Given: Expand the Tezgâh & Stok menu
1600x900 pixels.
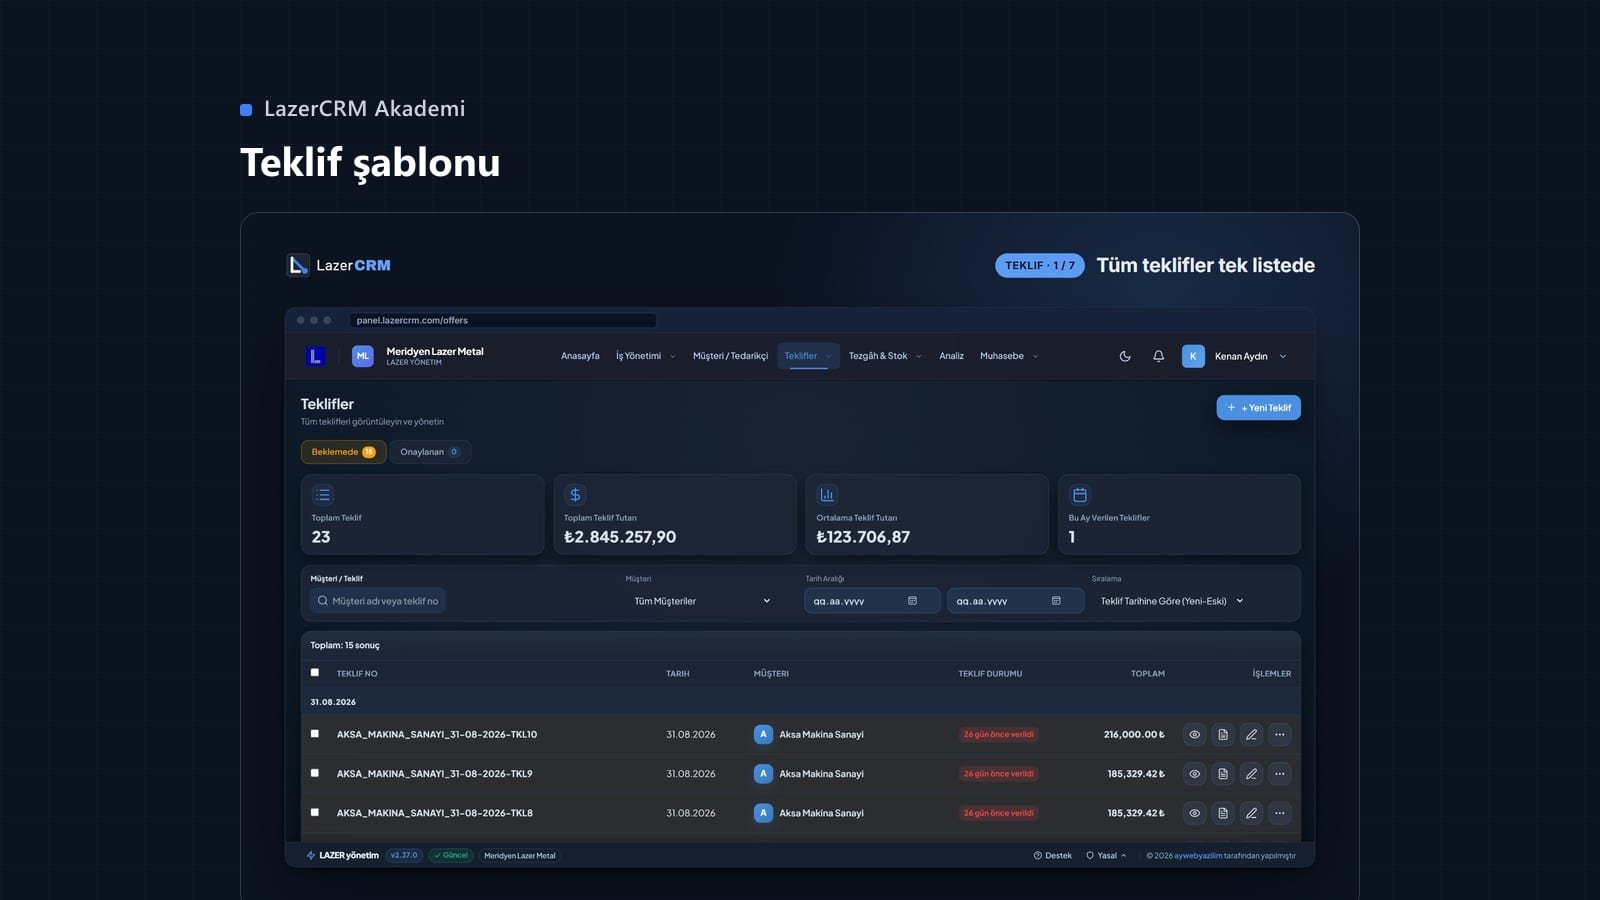Looking at the screenshot, I should [x=885, y=356].
